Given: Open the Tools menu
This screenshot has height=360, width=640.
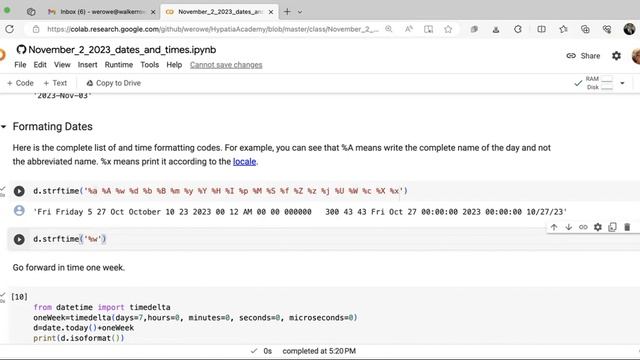Looking at the screenshot, I should 149,65.
